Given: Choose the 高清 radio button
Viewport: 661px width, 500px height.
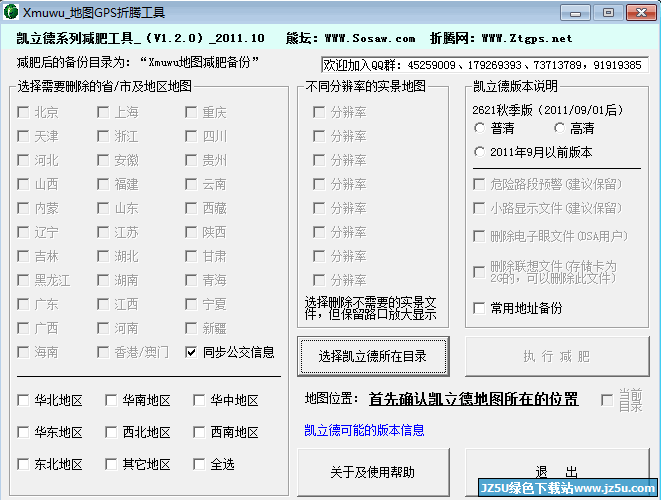Looking at the screenshot, I should click(559, 128).
